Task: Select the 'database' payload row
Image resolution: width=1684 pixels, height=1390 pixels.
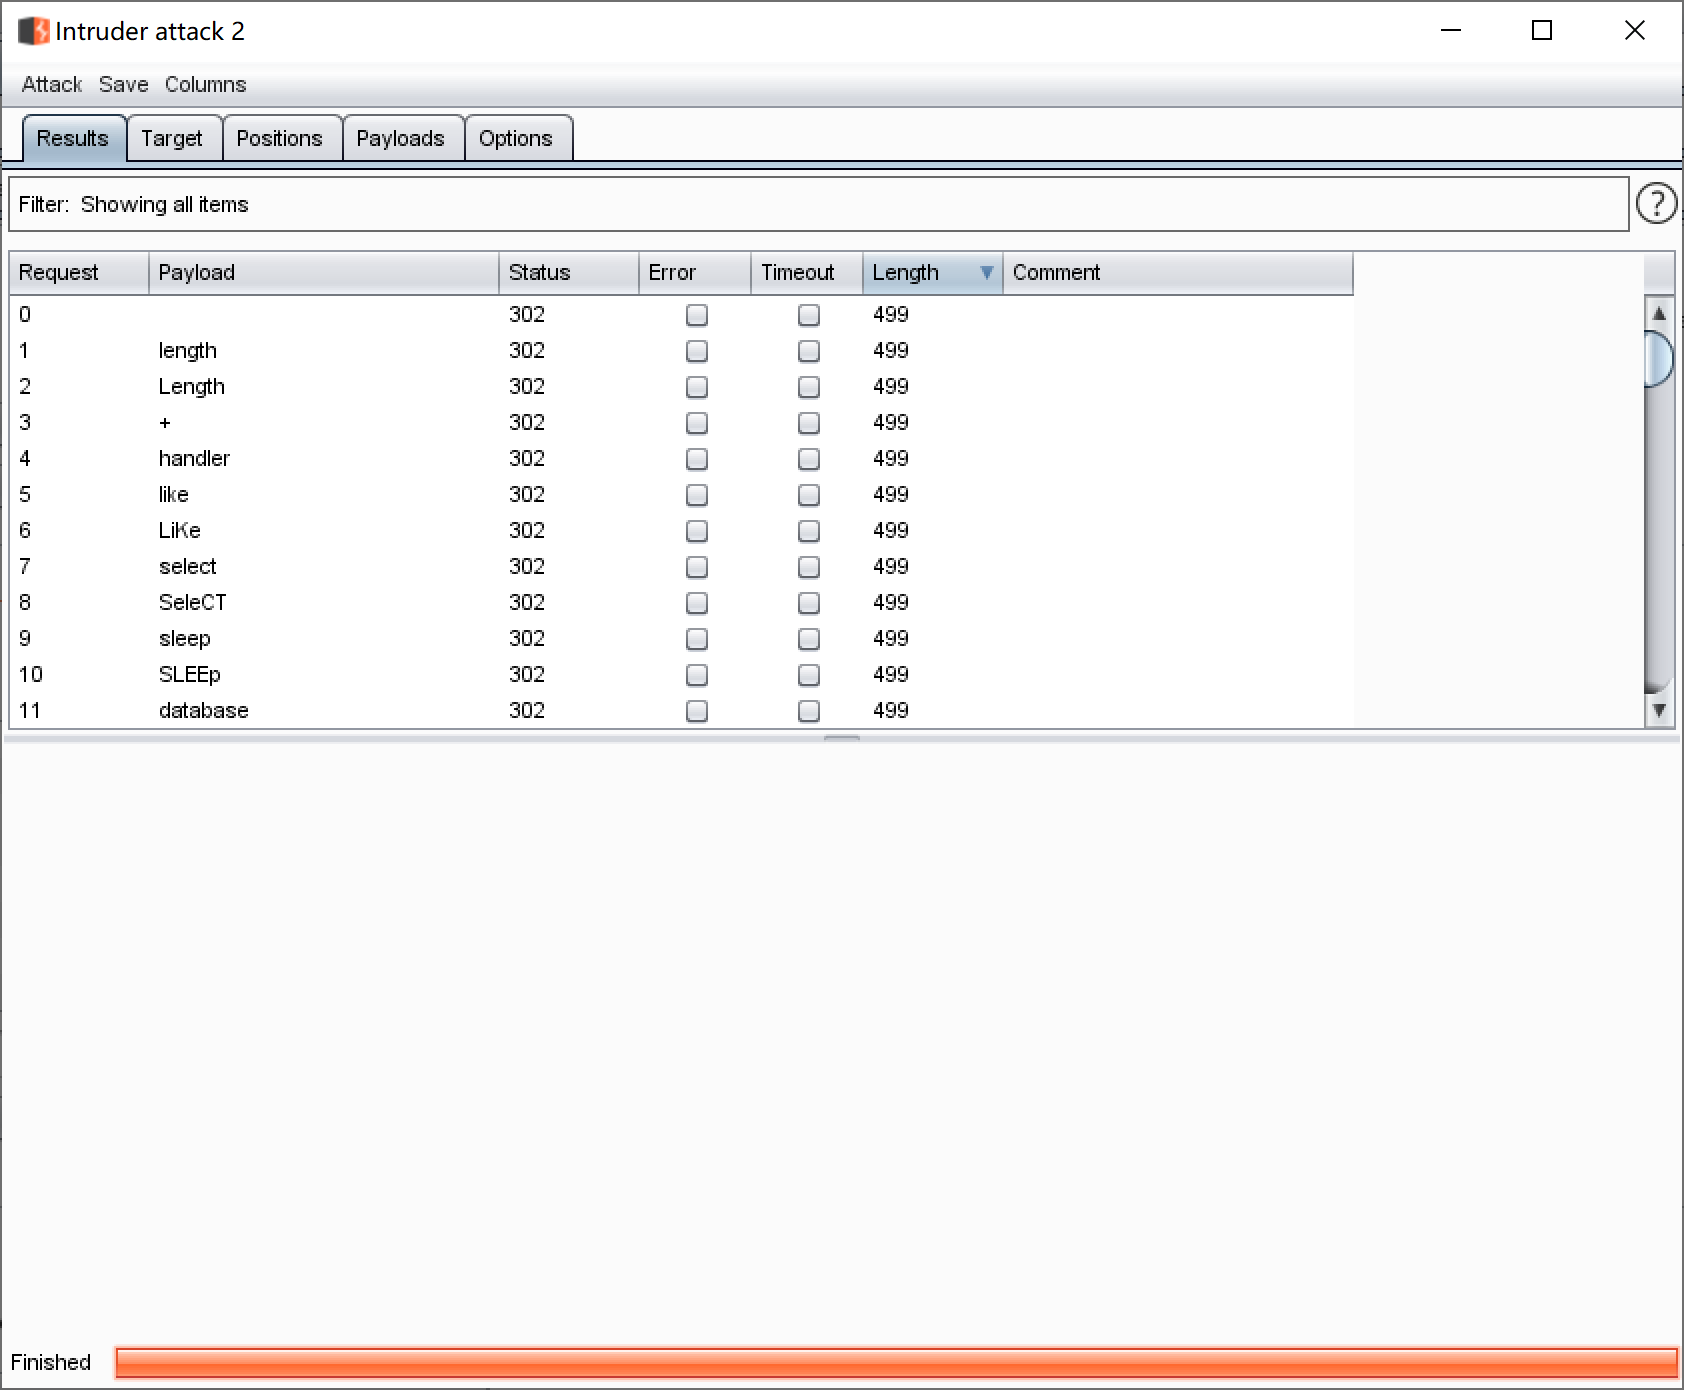Action: click(x=204, y=711)
